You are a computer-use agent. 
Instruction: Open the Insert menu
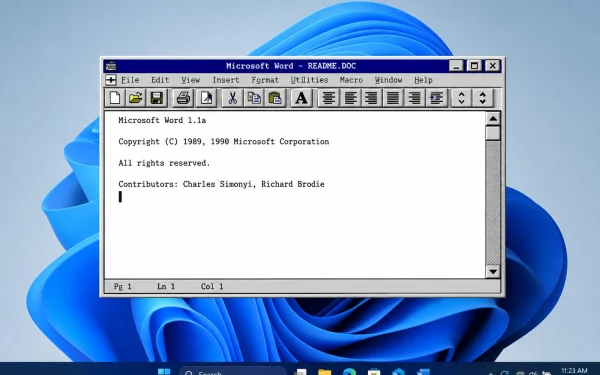click(x=226, y=80)
